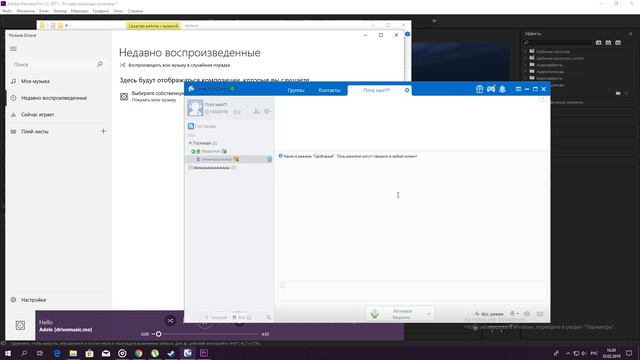Click shuffle-all music link in Groove

[175, 65]
